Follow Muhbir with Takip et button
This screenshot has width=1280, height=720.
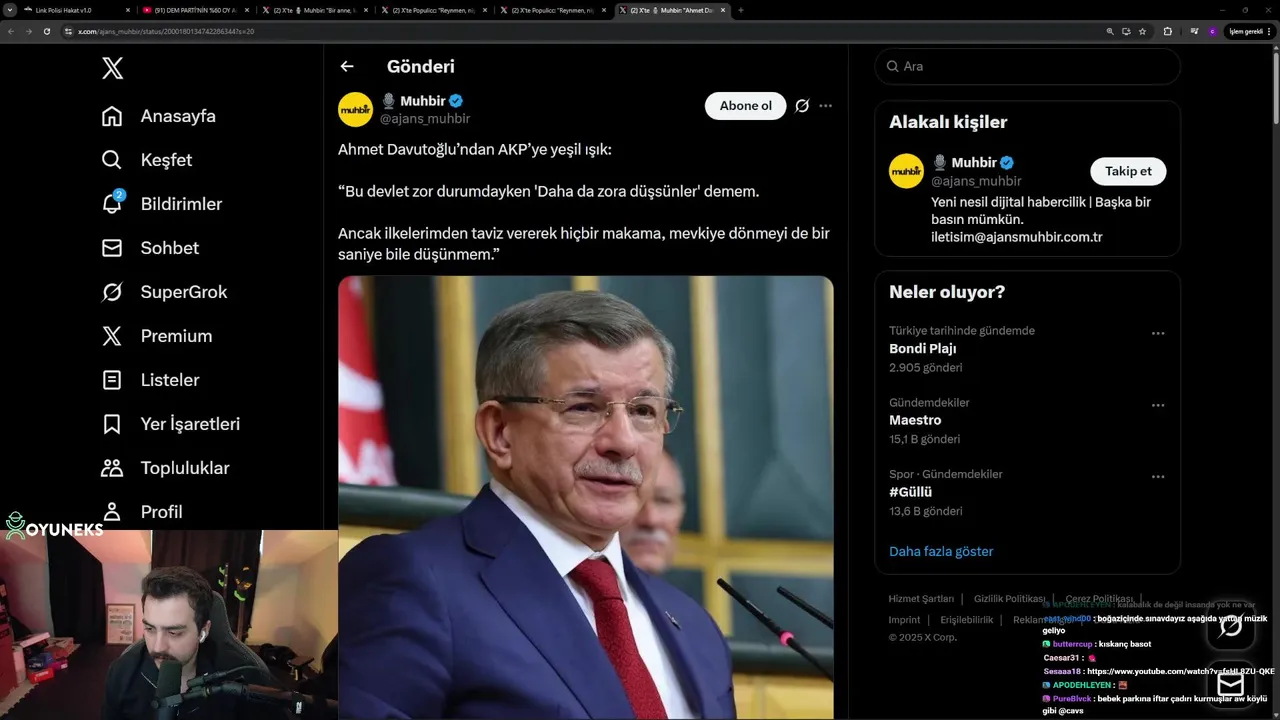(x=1128, y=171)
